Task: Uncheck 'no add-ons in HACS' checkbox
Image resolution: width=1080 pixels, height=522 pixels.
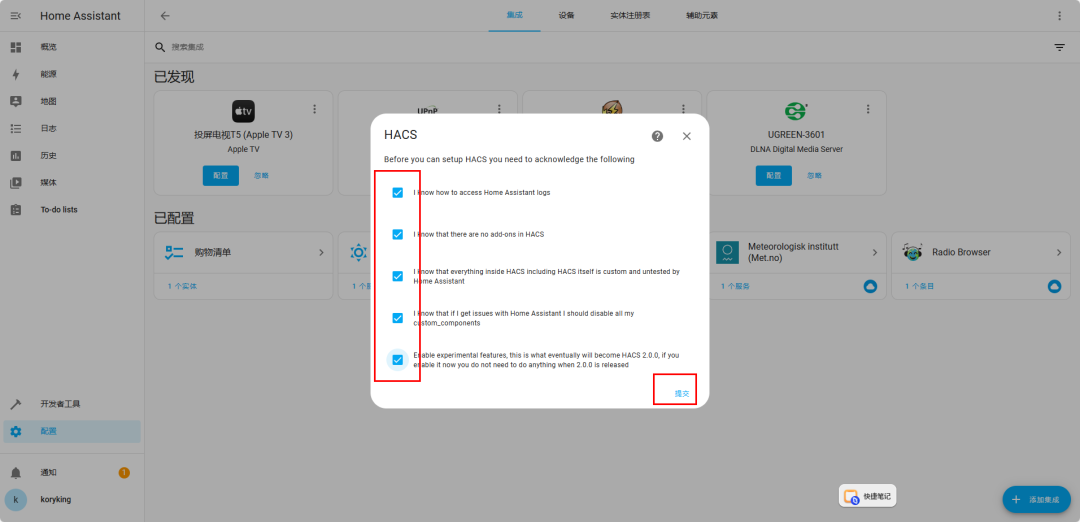Action: pyautogui.click(x=397, y=234)
